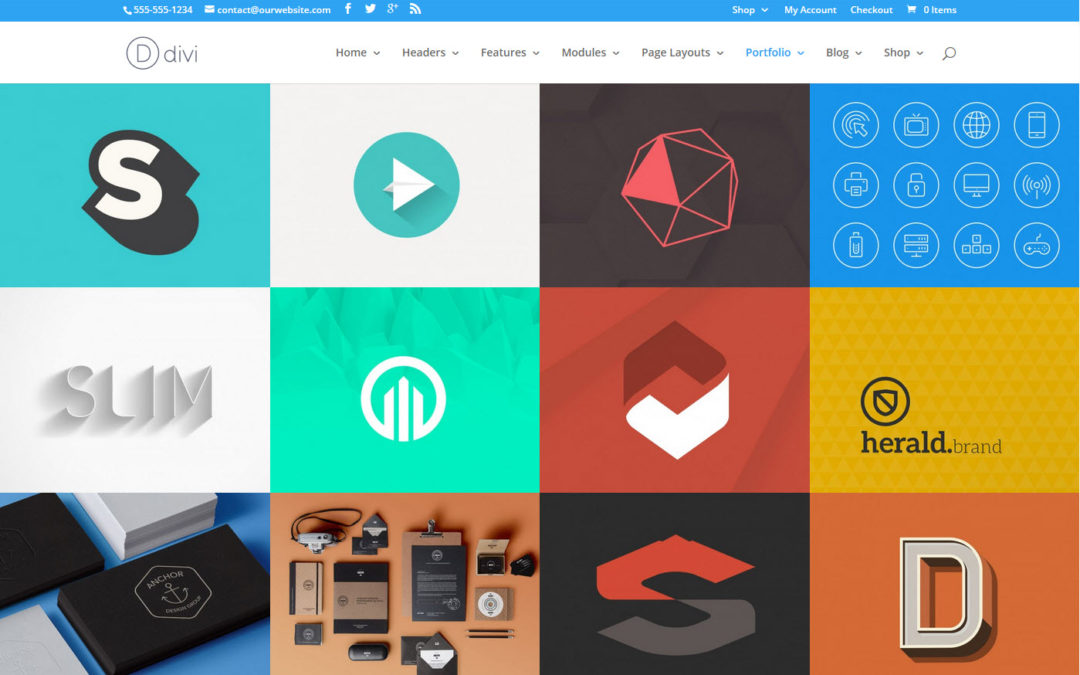This screenshot has width=1080, height=675.
Task: Open the orange letter D tile
Action: 944,584
